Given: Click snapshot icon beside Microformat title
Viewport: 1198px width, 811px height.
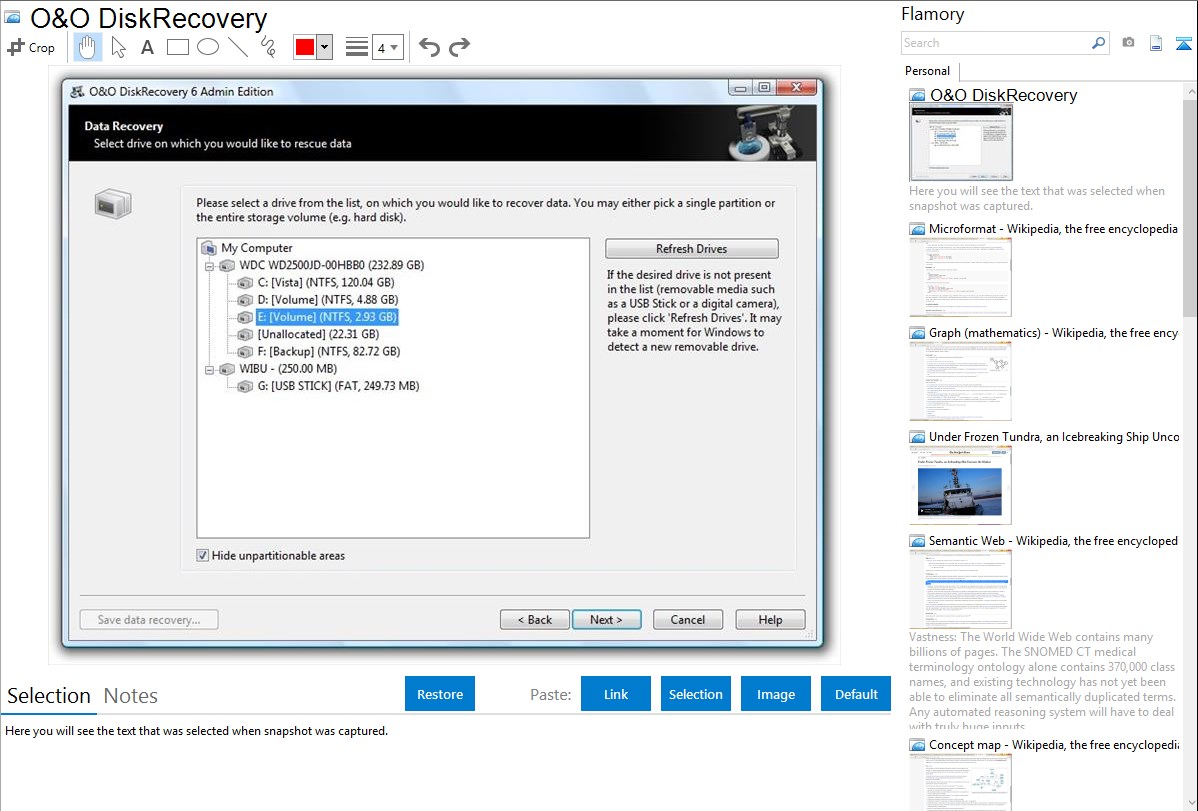Looking at the screenshot, I should [917, 229].
